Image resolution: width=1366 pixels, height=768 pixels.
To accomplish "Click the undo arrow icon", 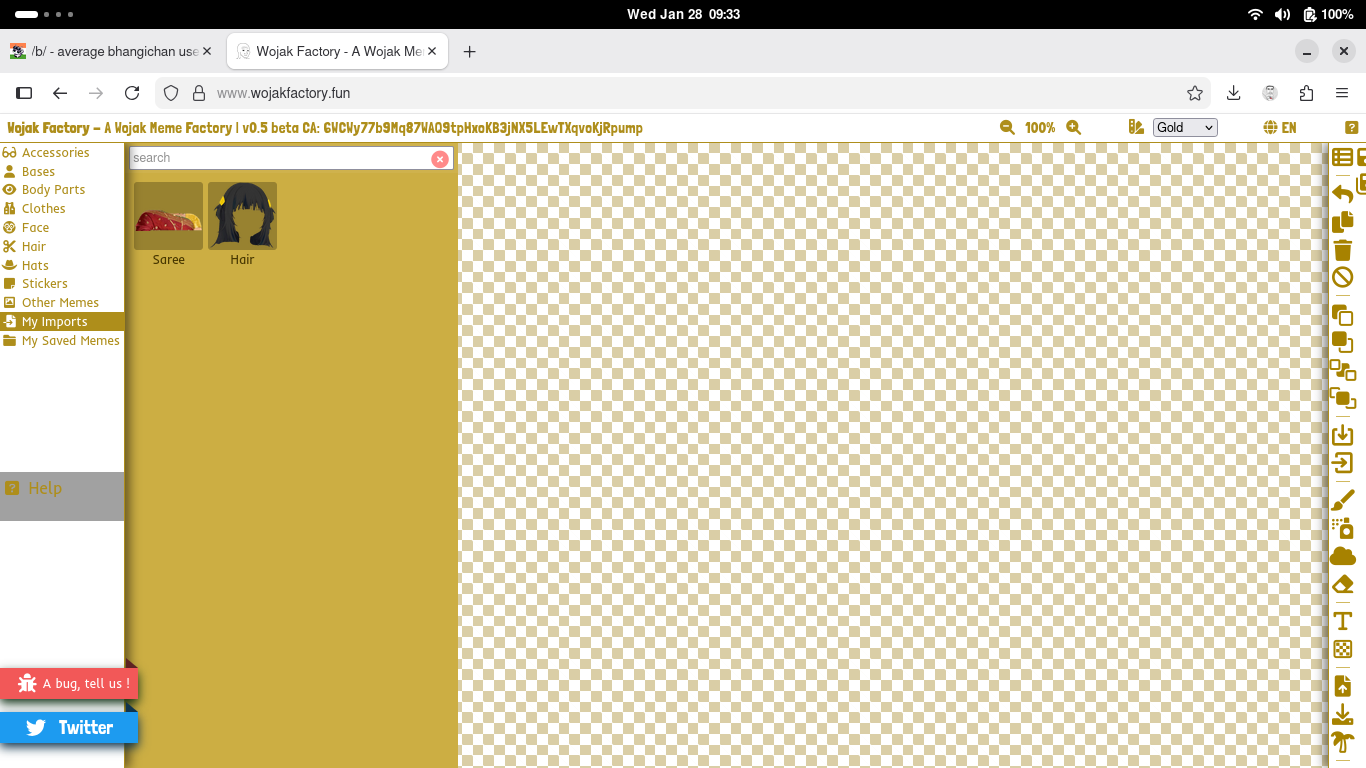I will coord(1342,193).
